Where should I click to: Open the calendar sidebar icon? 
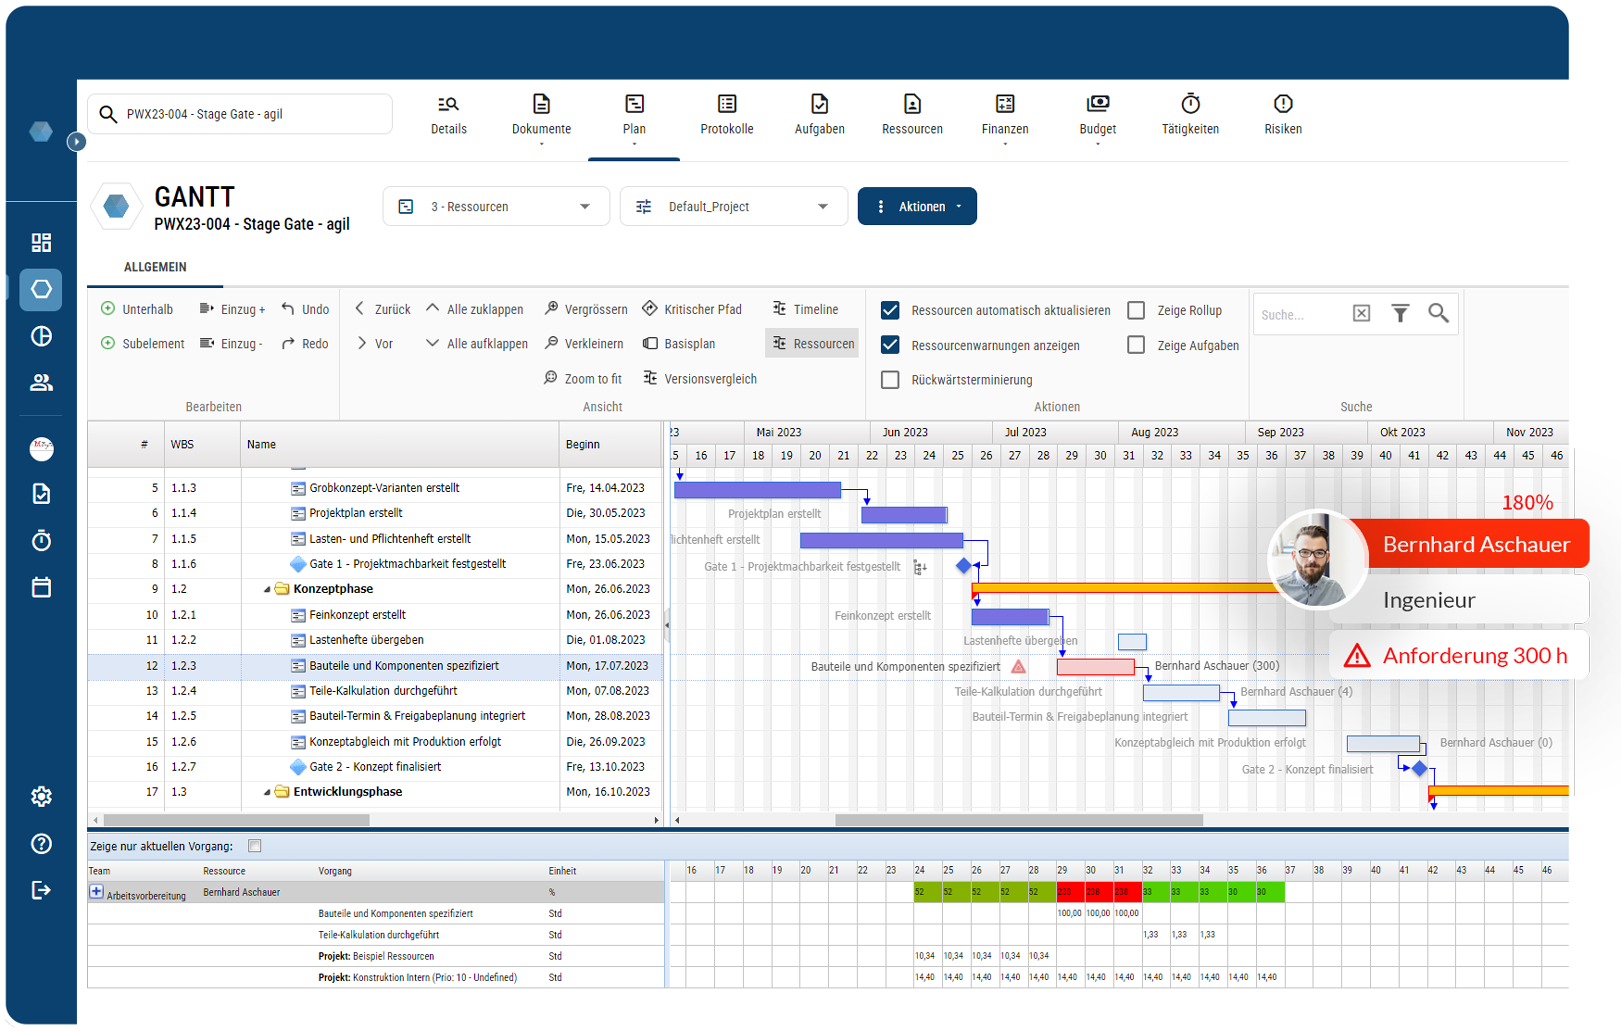coord(41,587)
